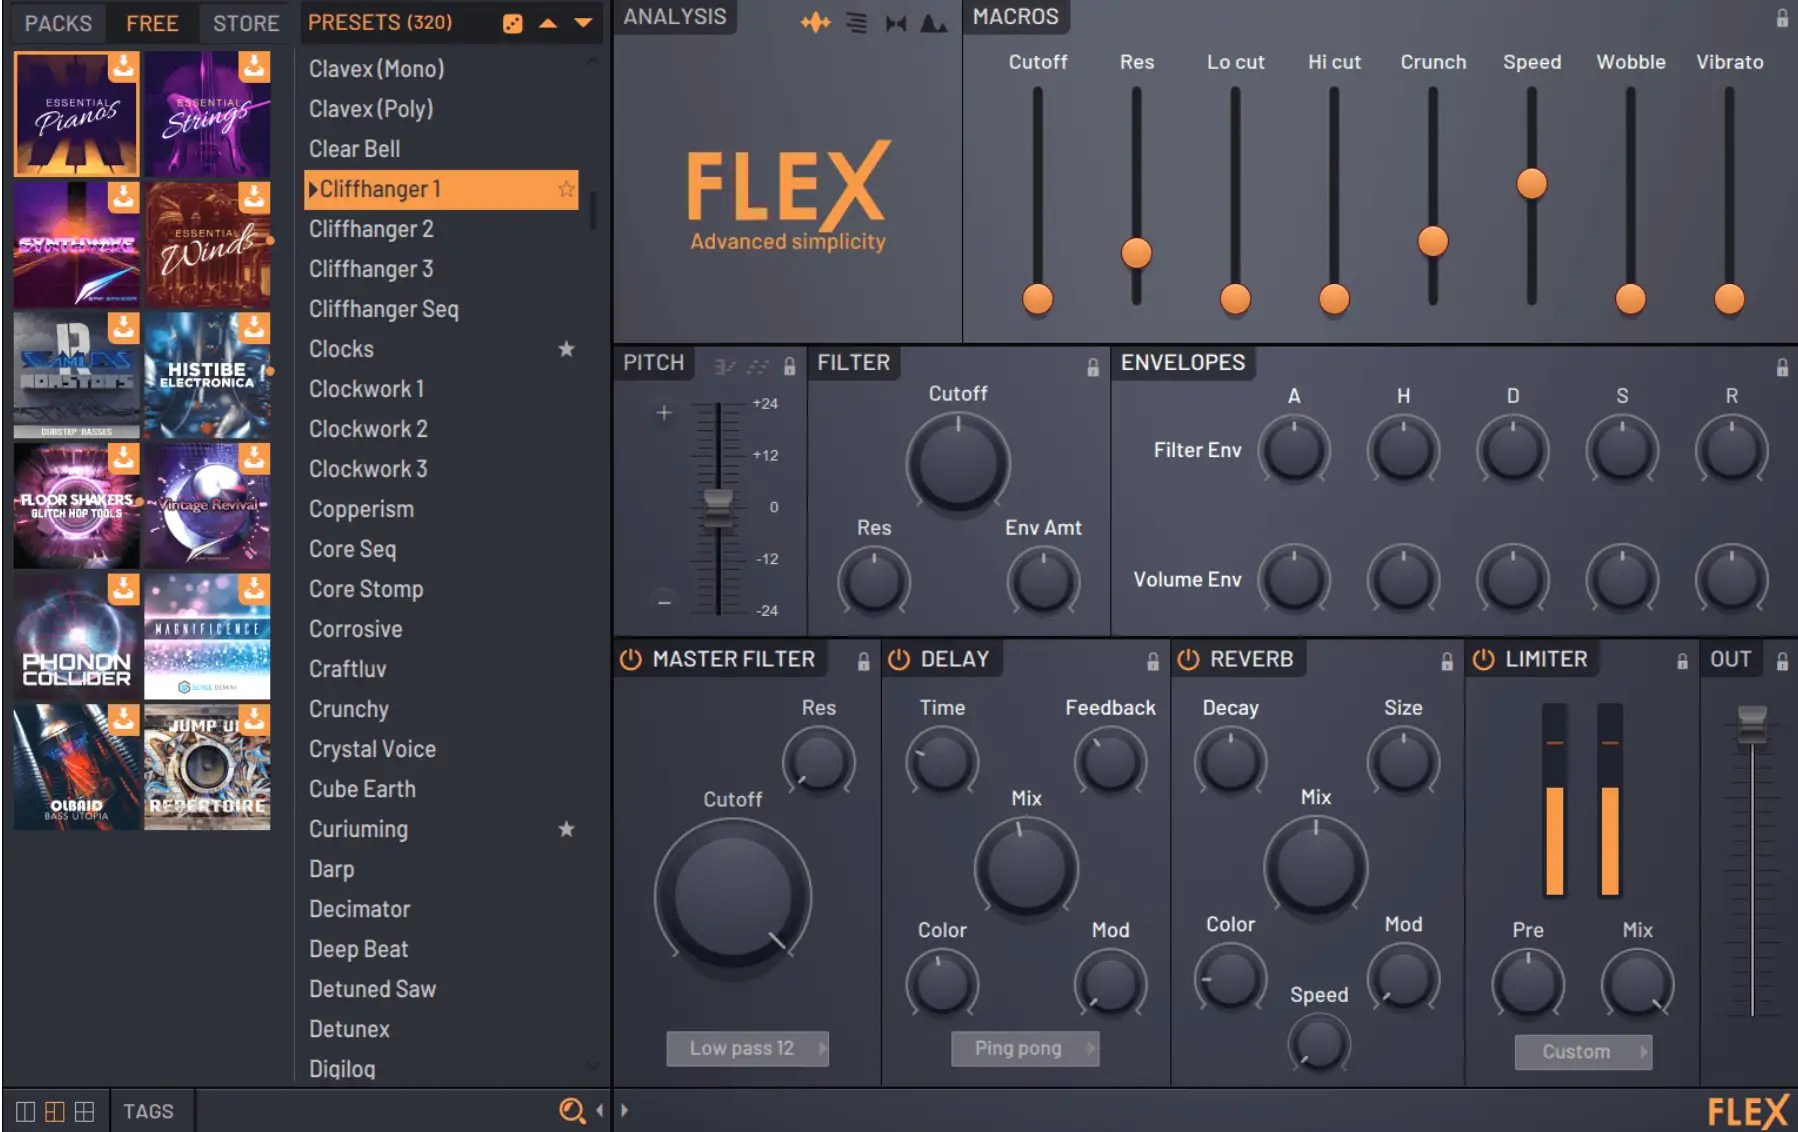Screen dimensions: 1798x1132
Task: Click the download icon on Essential Pianos pack
Action: coord(123,67)
